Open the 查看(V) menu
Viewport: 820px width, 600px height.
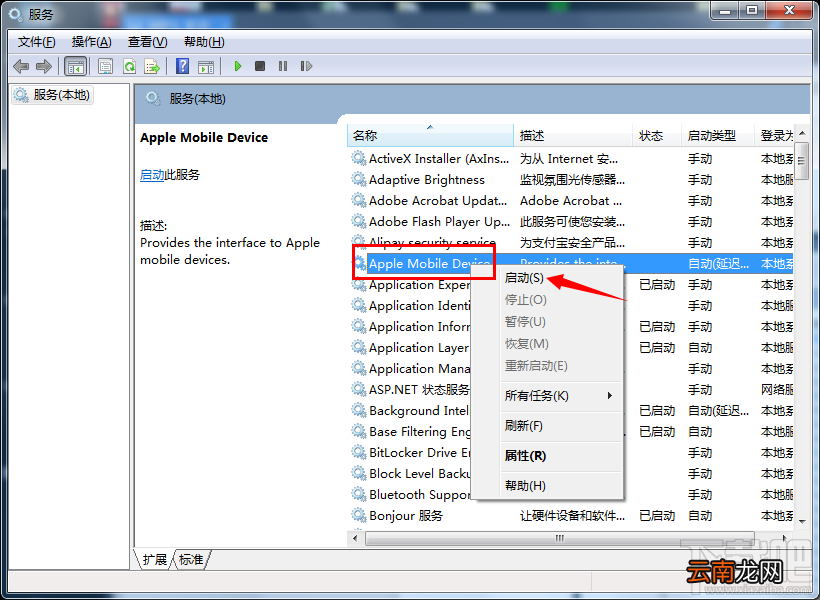pyautogui.click(x=147, y=42)
